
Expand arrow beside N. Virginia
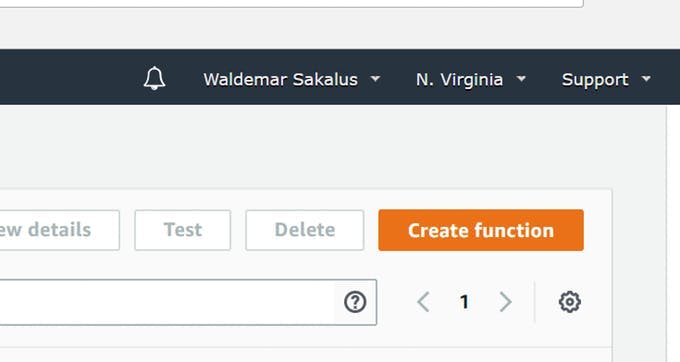[521, 79]
